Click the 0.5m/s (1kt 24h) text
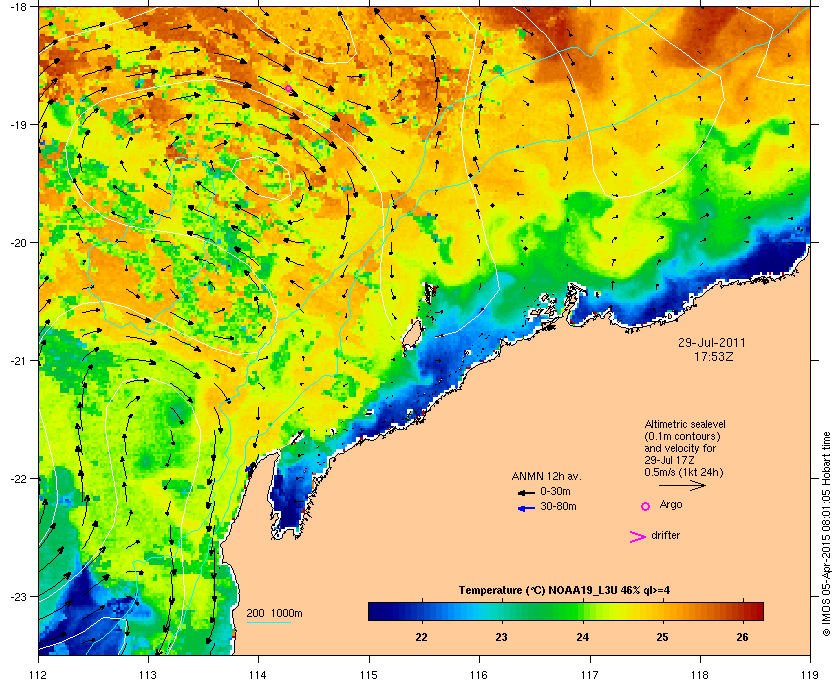The width and height of the screenshot is (840, 680). point(684,473)
